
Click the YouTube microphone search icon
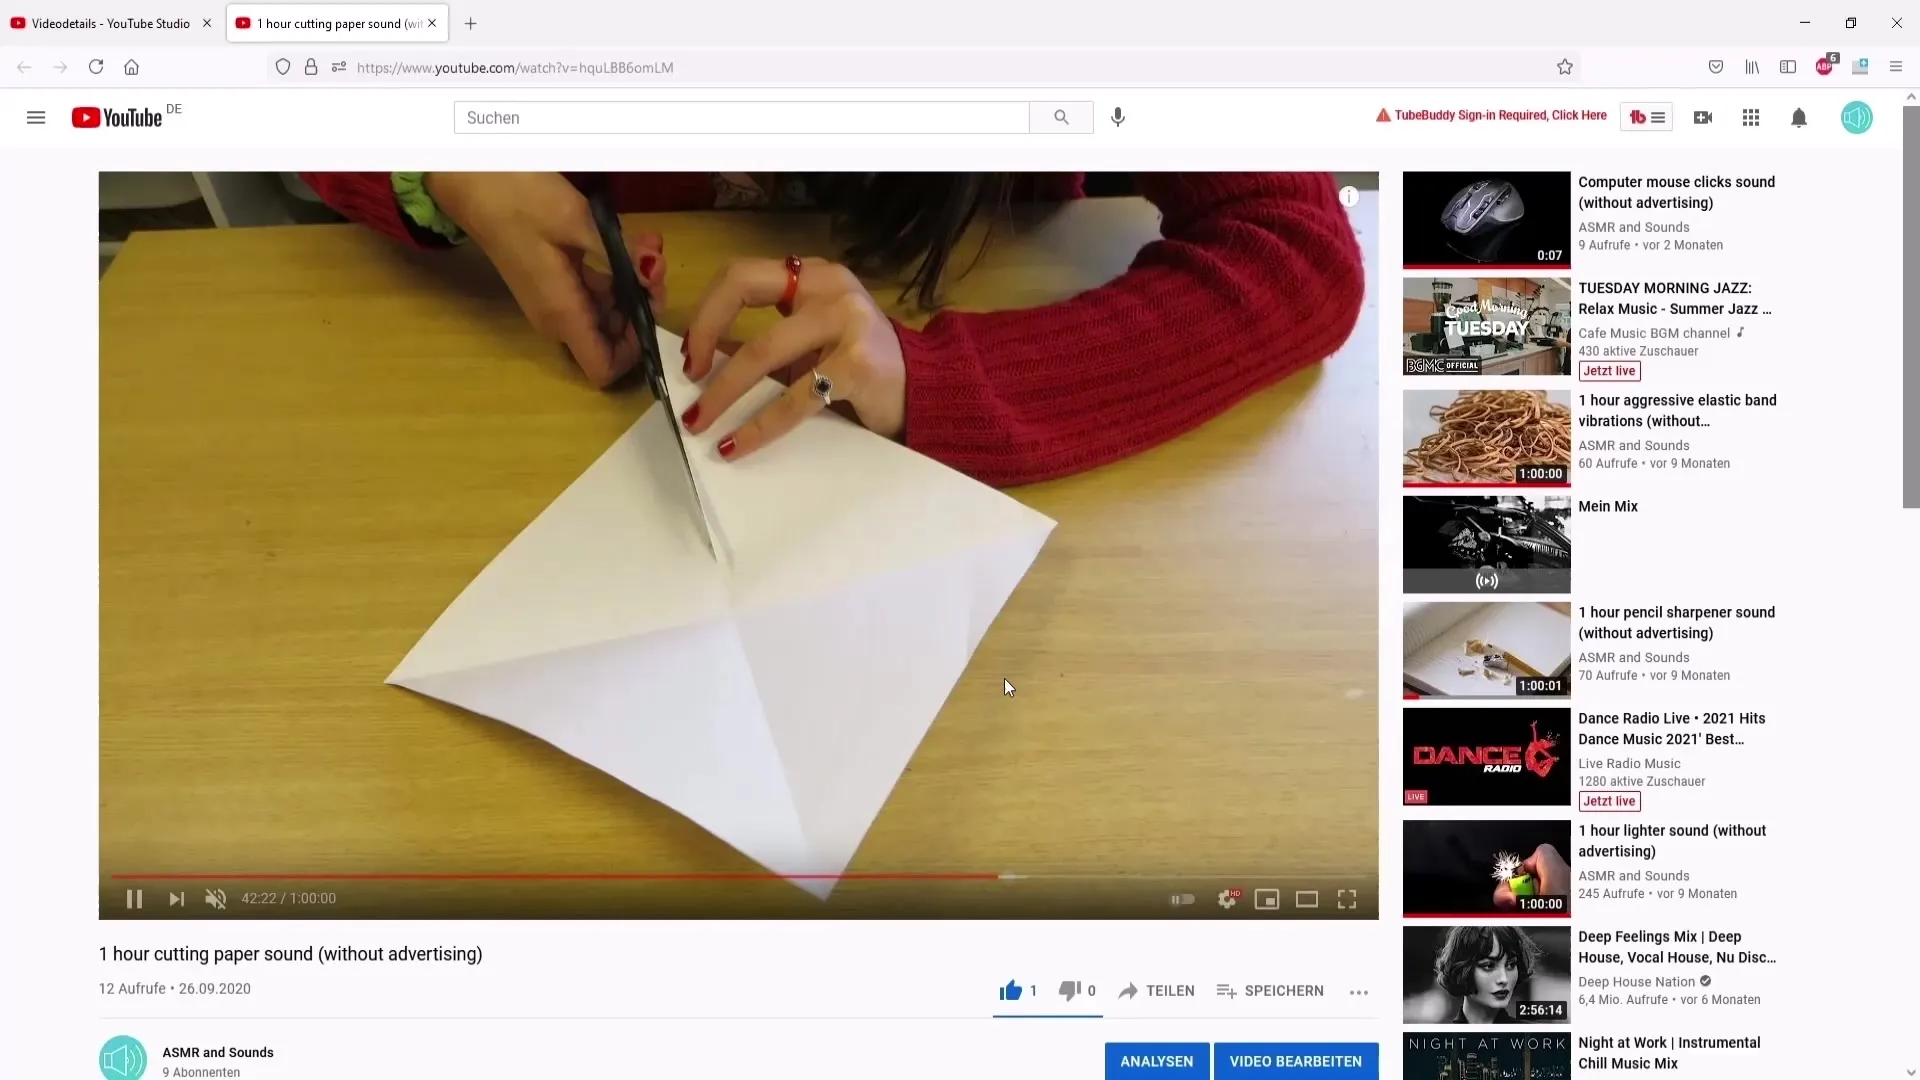1118,117
